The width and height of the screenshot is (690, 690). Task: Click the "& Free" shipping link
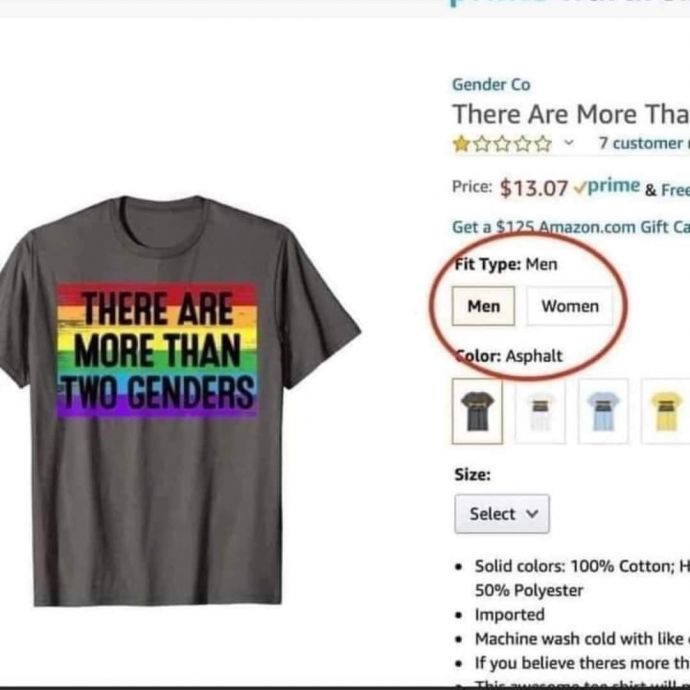(x=666, y=189)
